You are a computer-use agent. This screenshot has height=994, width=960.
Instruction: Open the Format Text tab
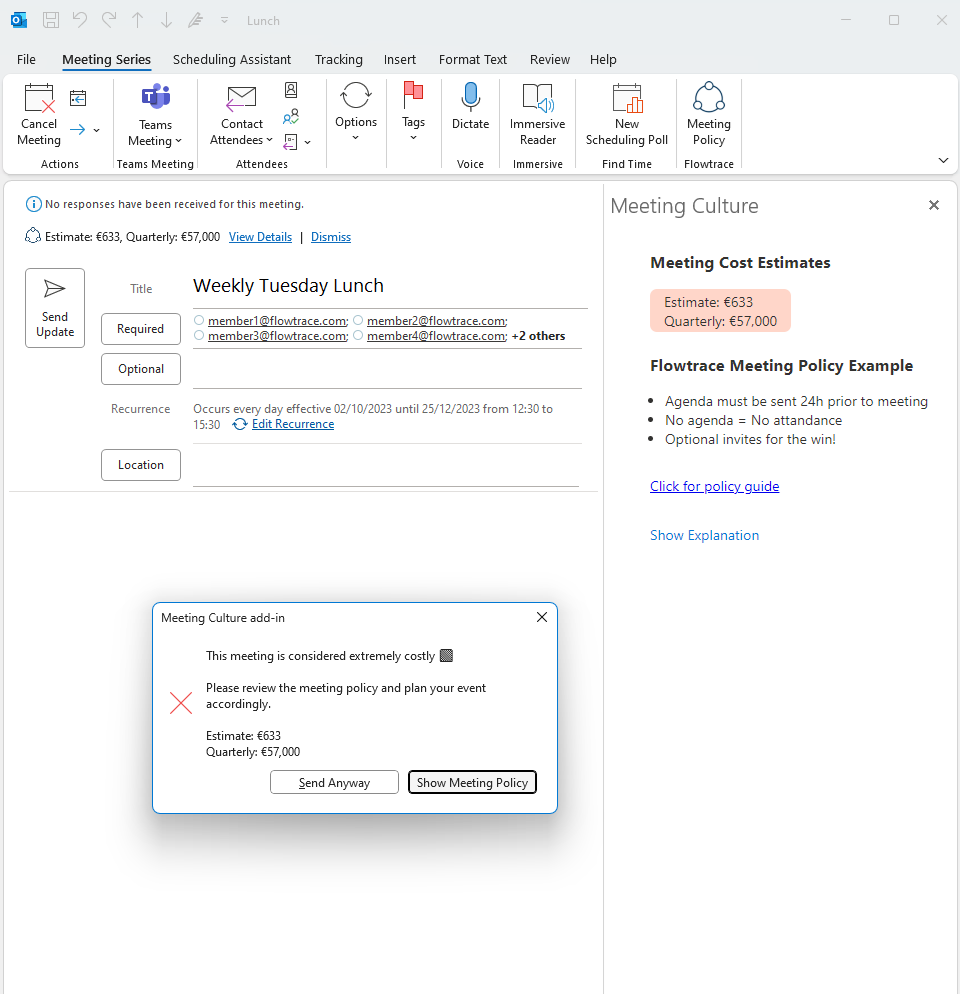(x=473, y=60)
